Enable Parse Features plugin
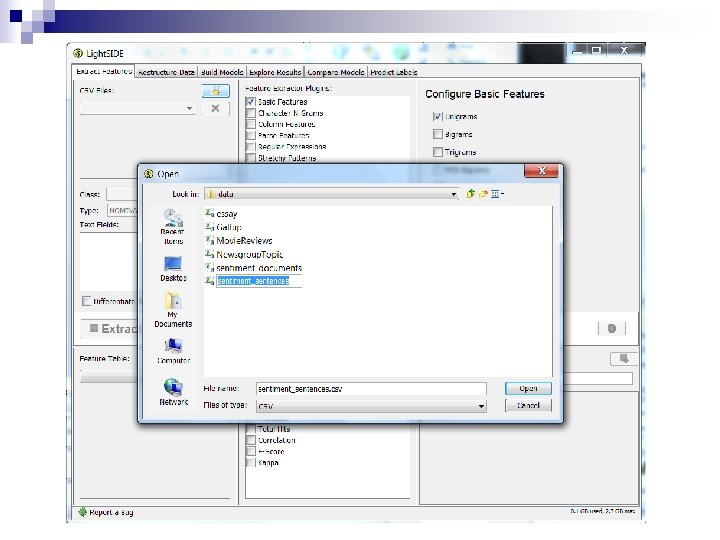 (251, 135)
